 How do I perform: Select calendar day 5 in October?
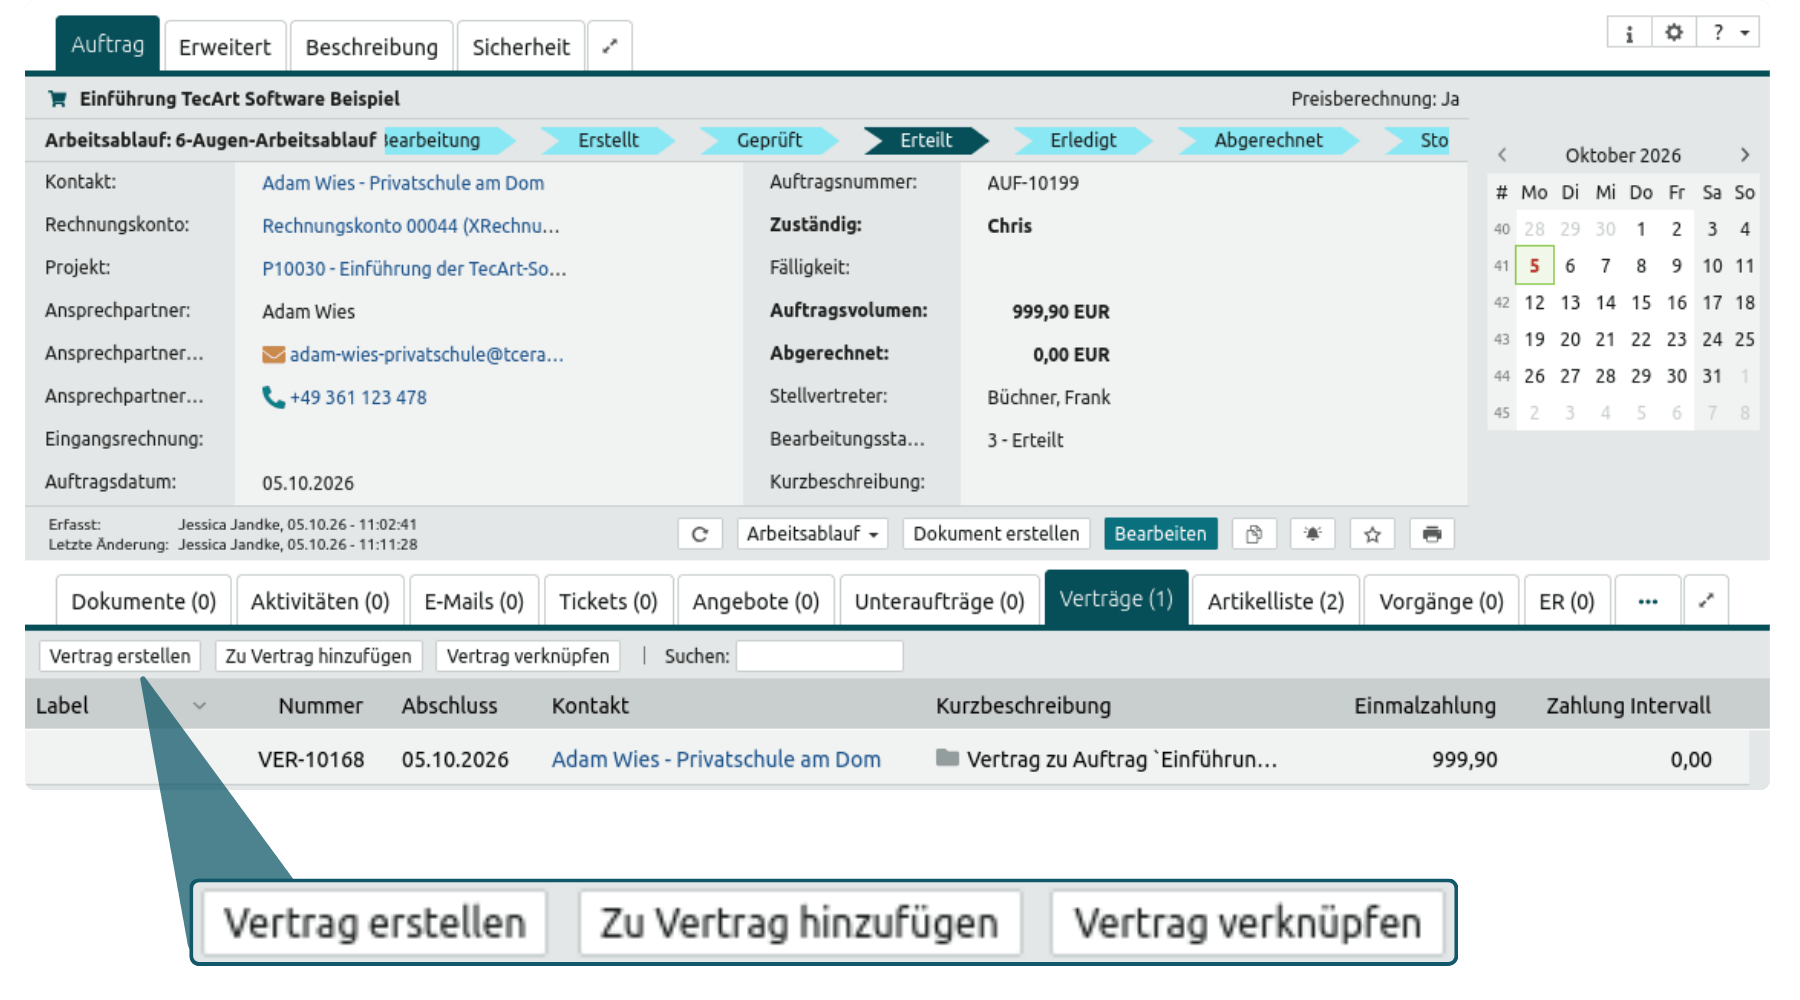pos(1534,266)
